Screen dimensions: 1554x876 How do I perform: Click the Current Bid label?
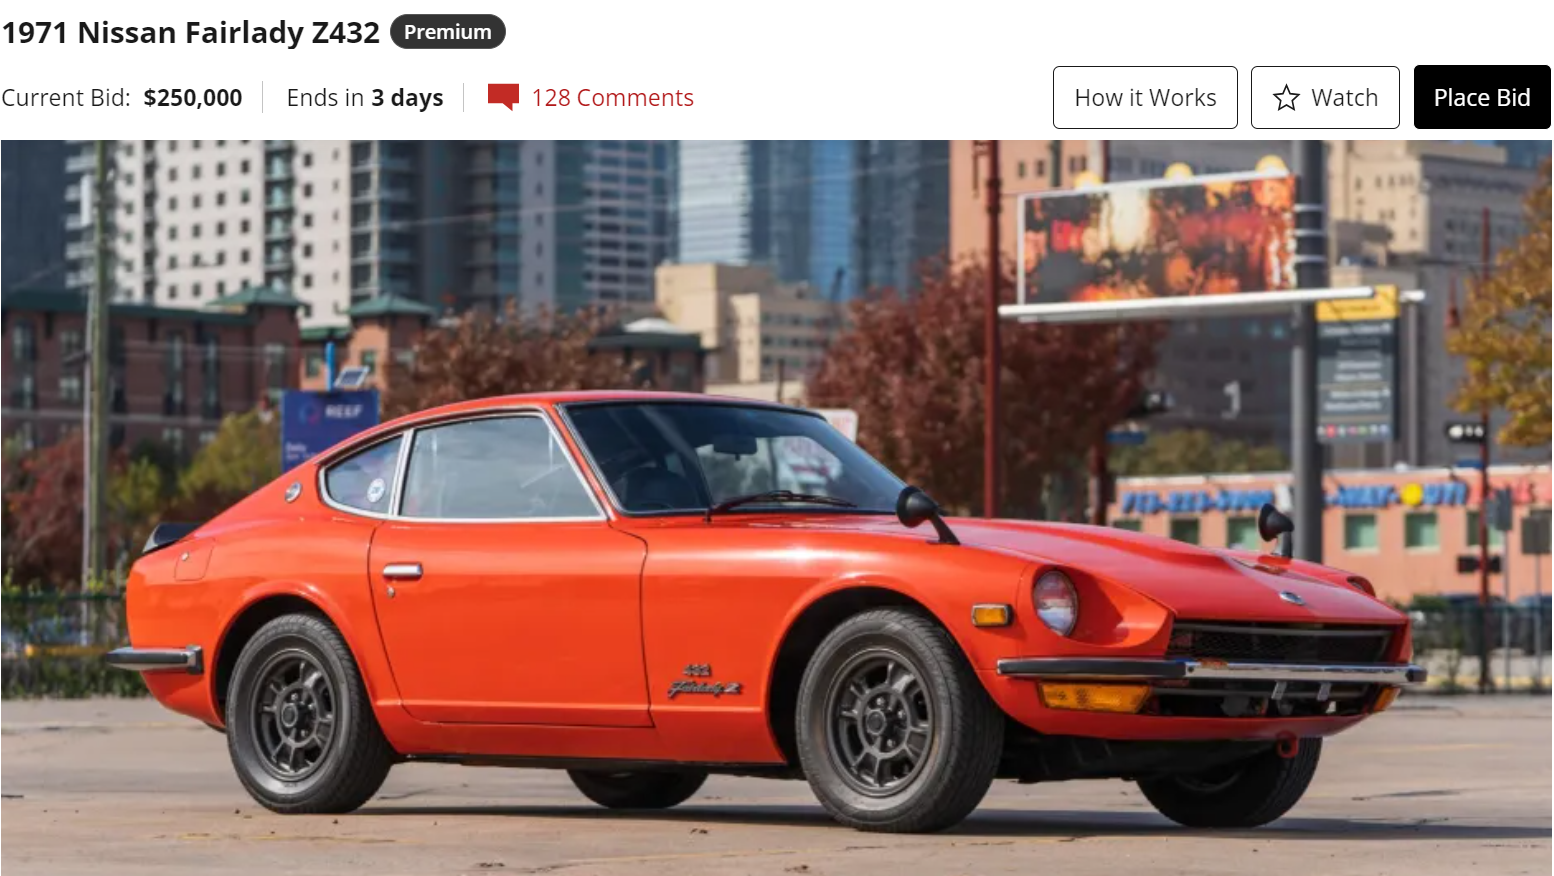coord(66,98)
